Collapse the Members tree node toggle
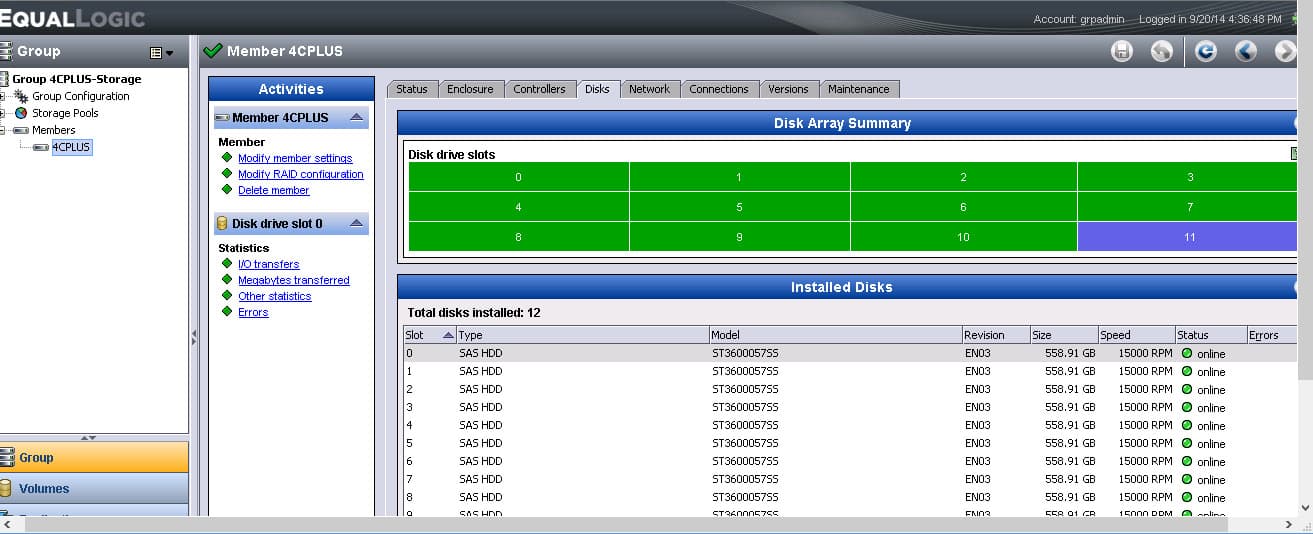Image resolution: width=1313 pixels, height=534 pixels. [x=3, y=130]
